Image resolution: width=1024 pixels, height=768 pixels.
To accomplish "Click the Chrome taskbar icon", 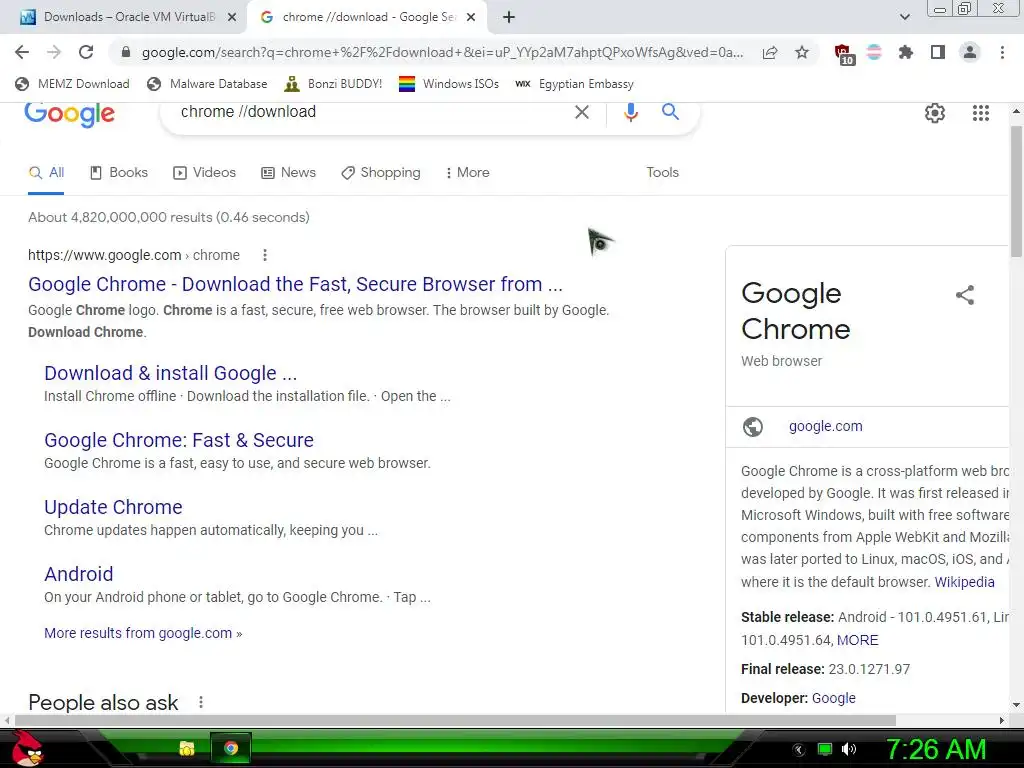I will [231, 748].
